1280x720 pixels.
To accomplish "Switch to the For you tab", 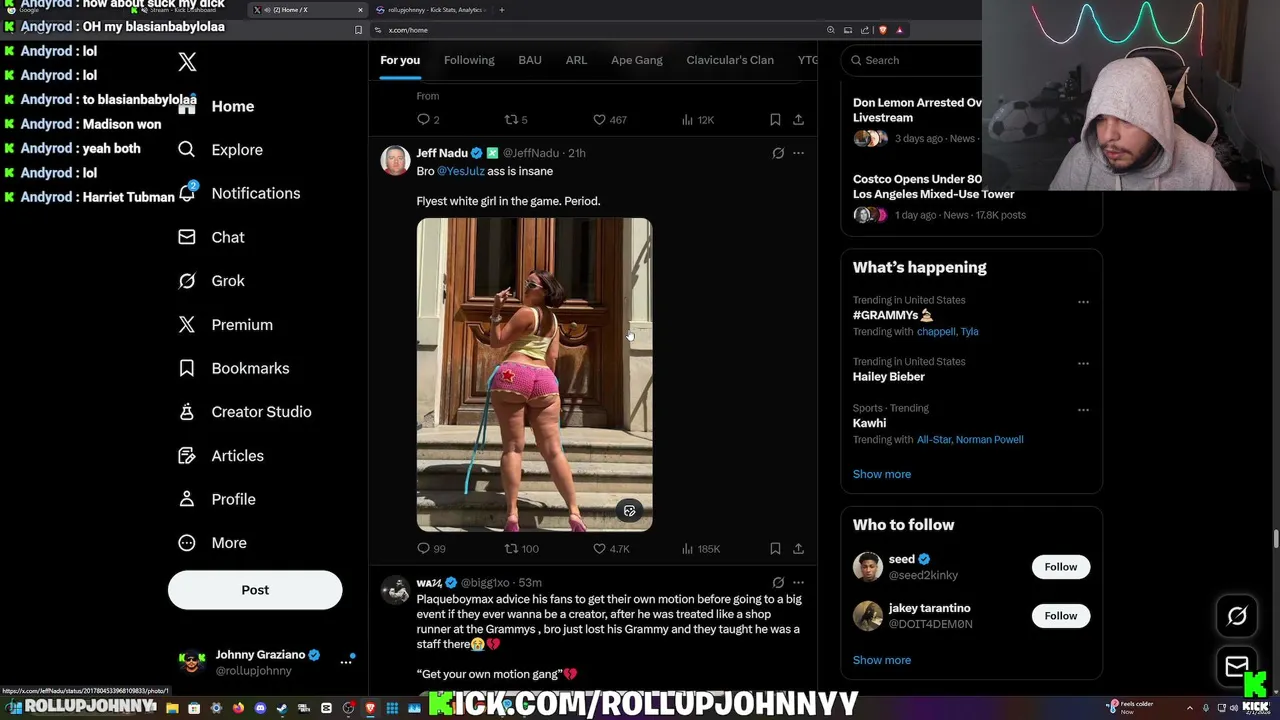I will 400,60.
